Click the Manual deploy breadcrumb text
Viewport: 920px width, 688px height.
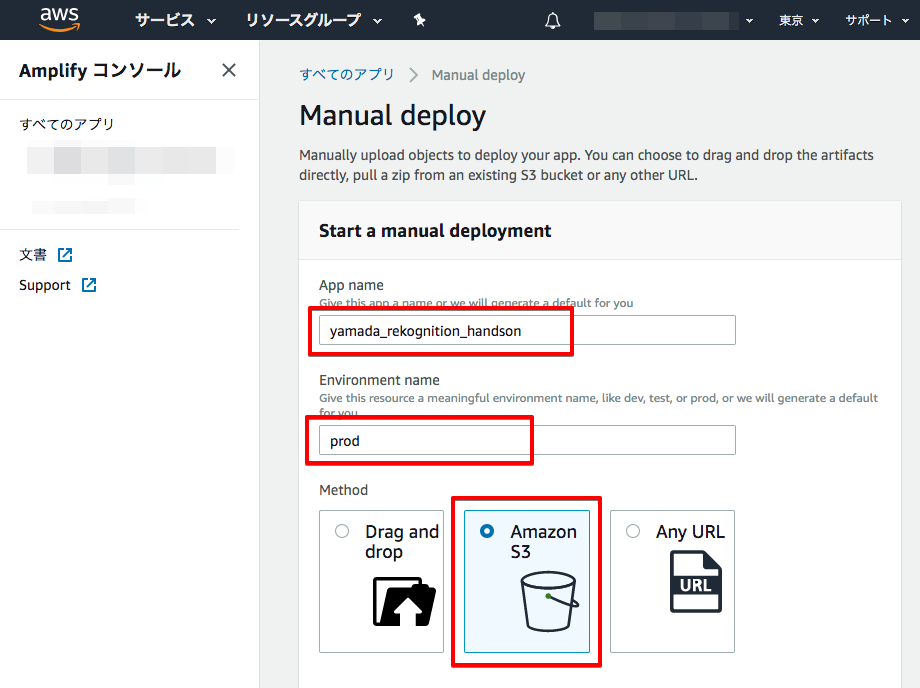(478, 75)
